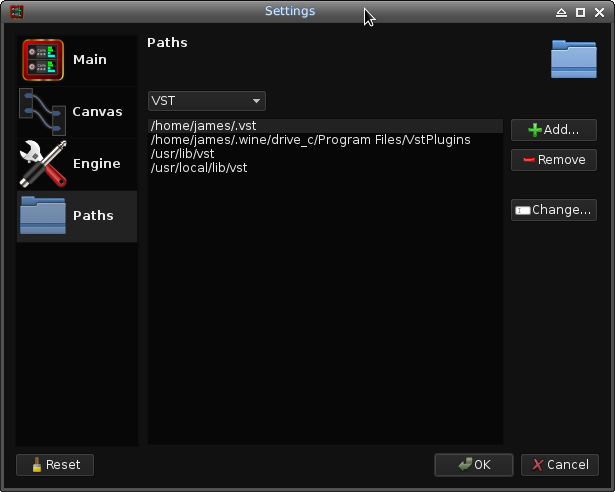Switch to the Engine settings tab
This screenshot has width=615, height=492.
(96, 164)
